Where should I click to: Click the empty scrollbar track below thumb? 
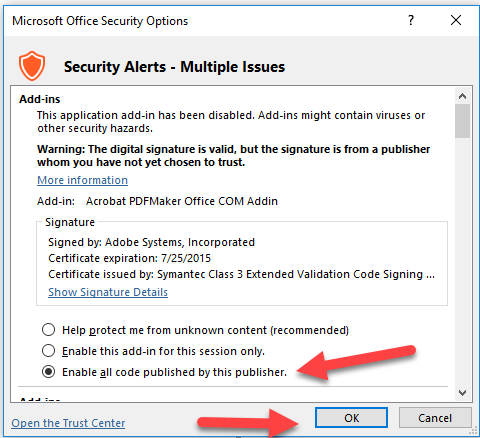[x=462, y=262]
